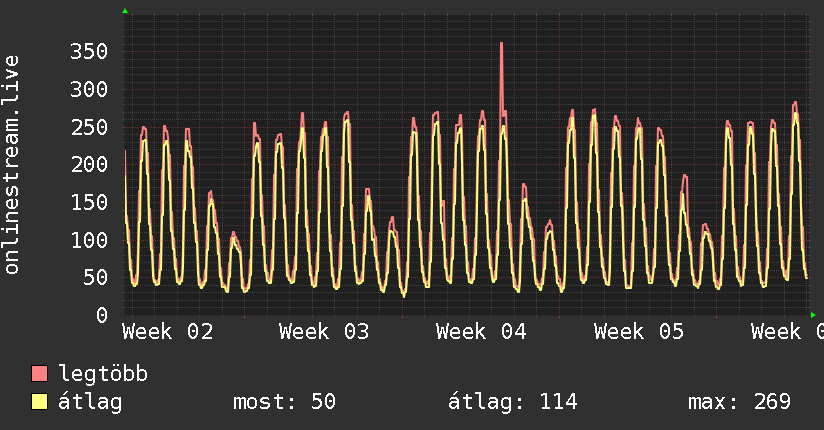Click the Week 02 x-axis label

point(168,332)
